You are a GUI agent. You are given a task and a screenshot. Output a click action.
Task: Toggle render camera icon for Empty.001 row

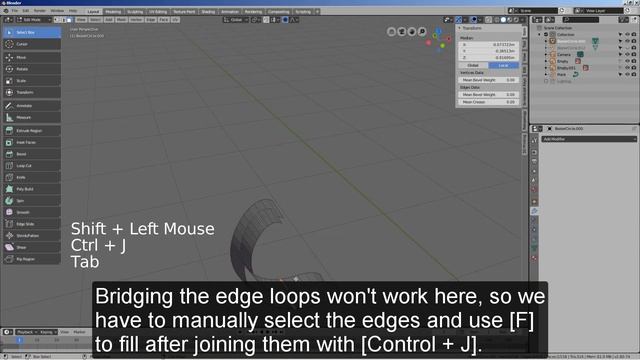tap(633, 68)
